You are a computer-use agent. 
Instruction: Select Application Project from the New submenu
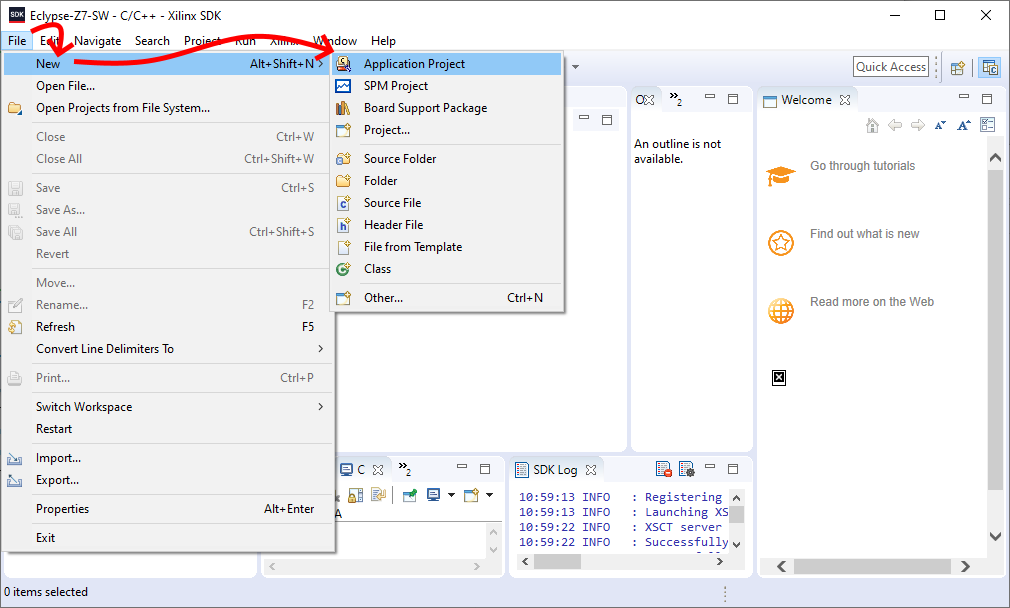point(447,64)
